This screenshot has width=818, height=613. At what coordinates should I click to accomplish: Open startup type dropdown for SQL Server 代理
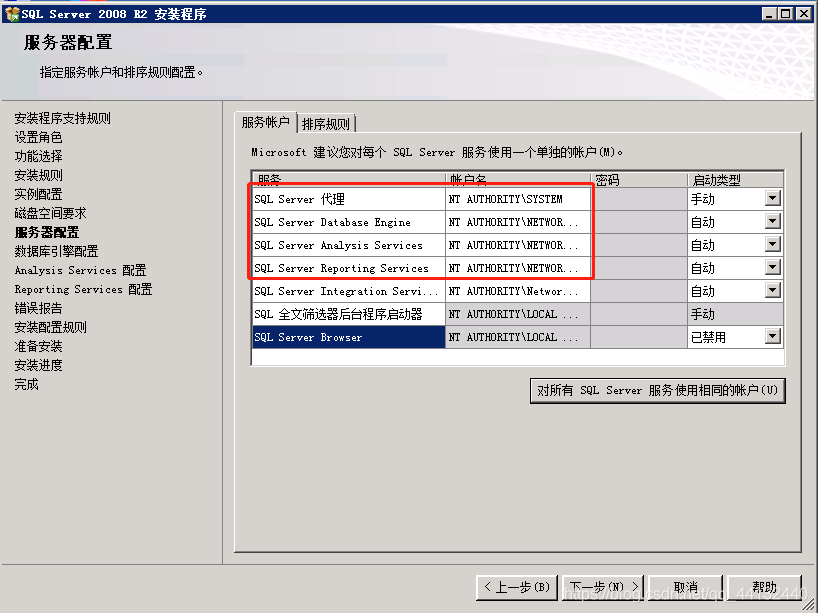point(773,198)
